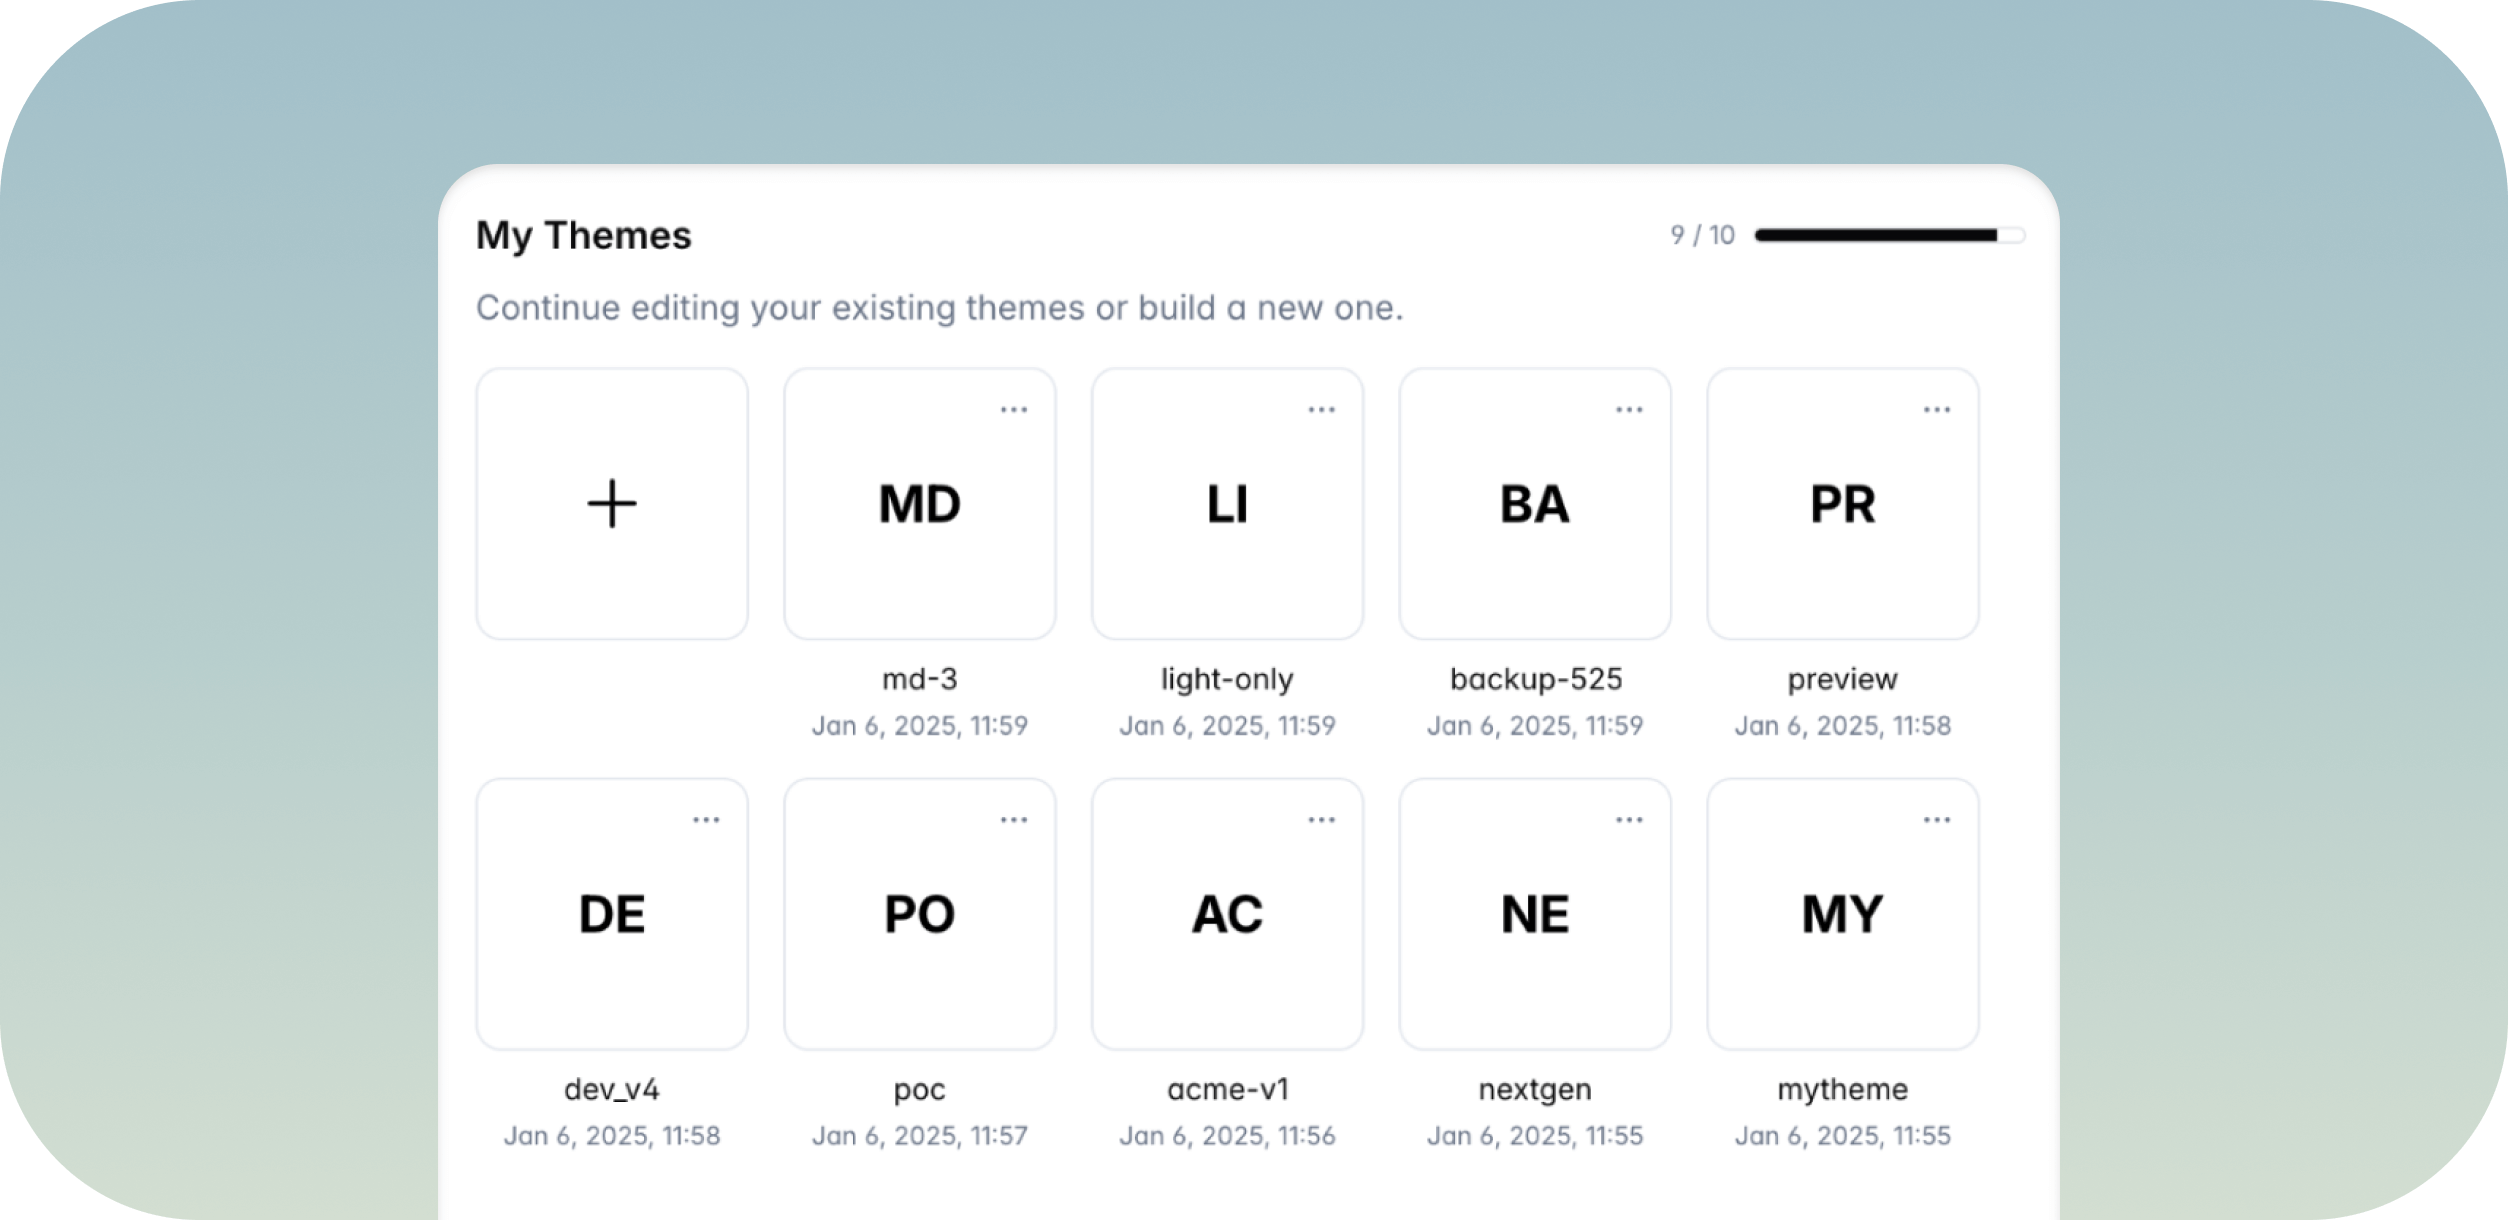Open the overflow menu on nextgen theme

click(1629, 817)
